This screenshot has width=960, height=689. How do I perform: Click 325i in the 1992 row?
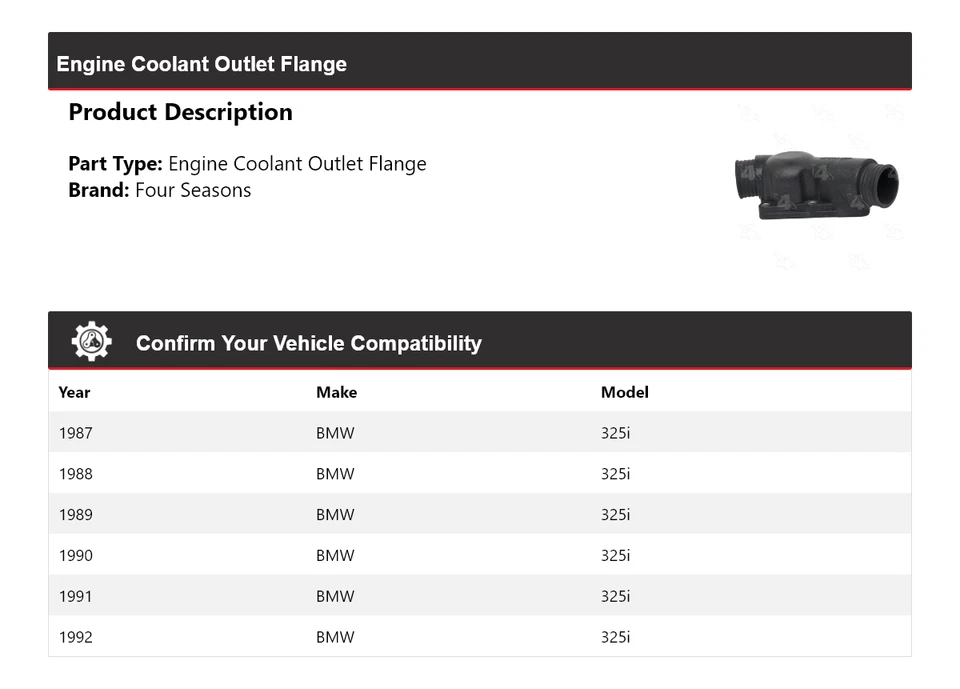point(615,637)
